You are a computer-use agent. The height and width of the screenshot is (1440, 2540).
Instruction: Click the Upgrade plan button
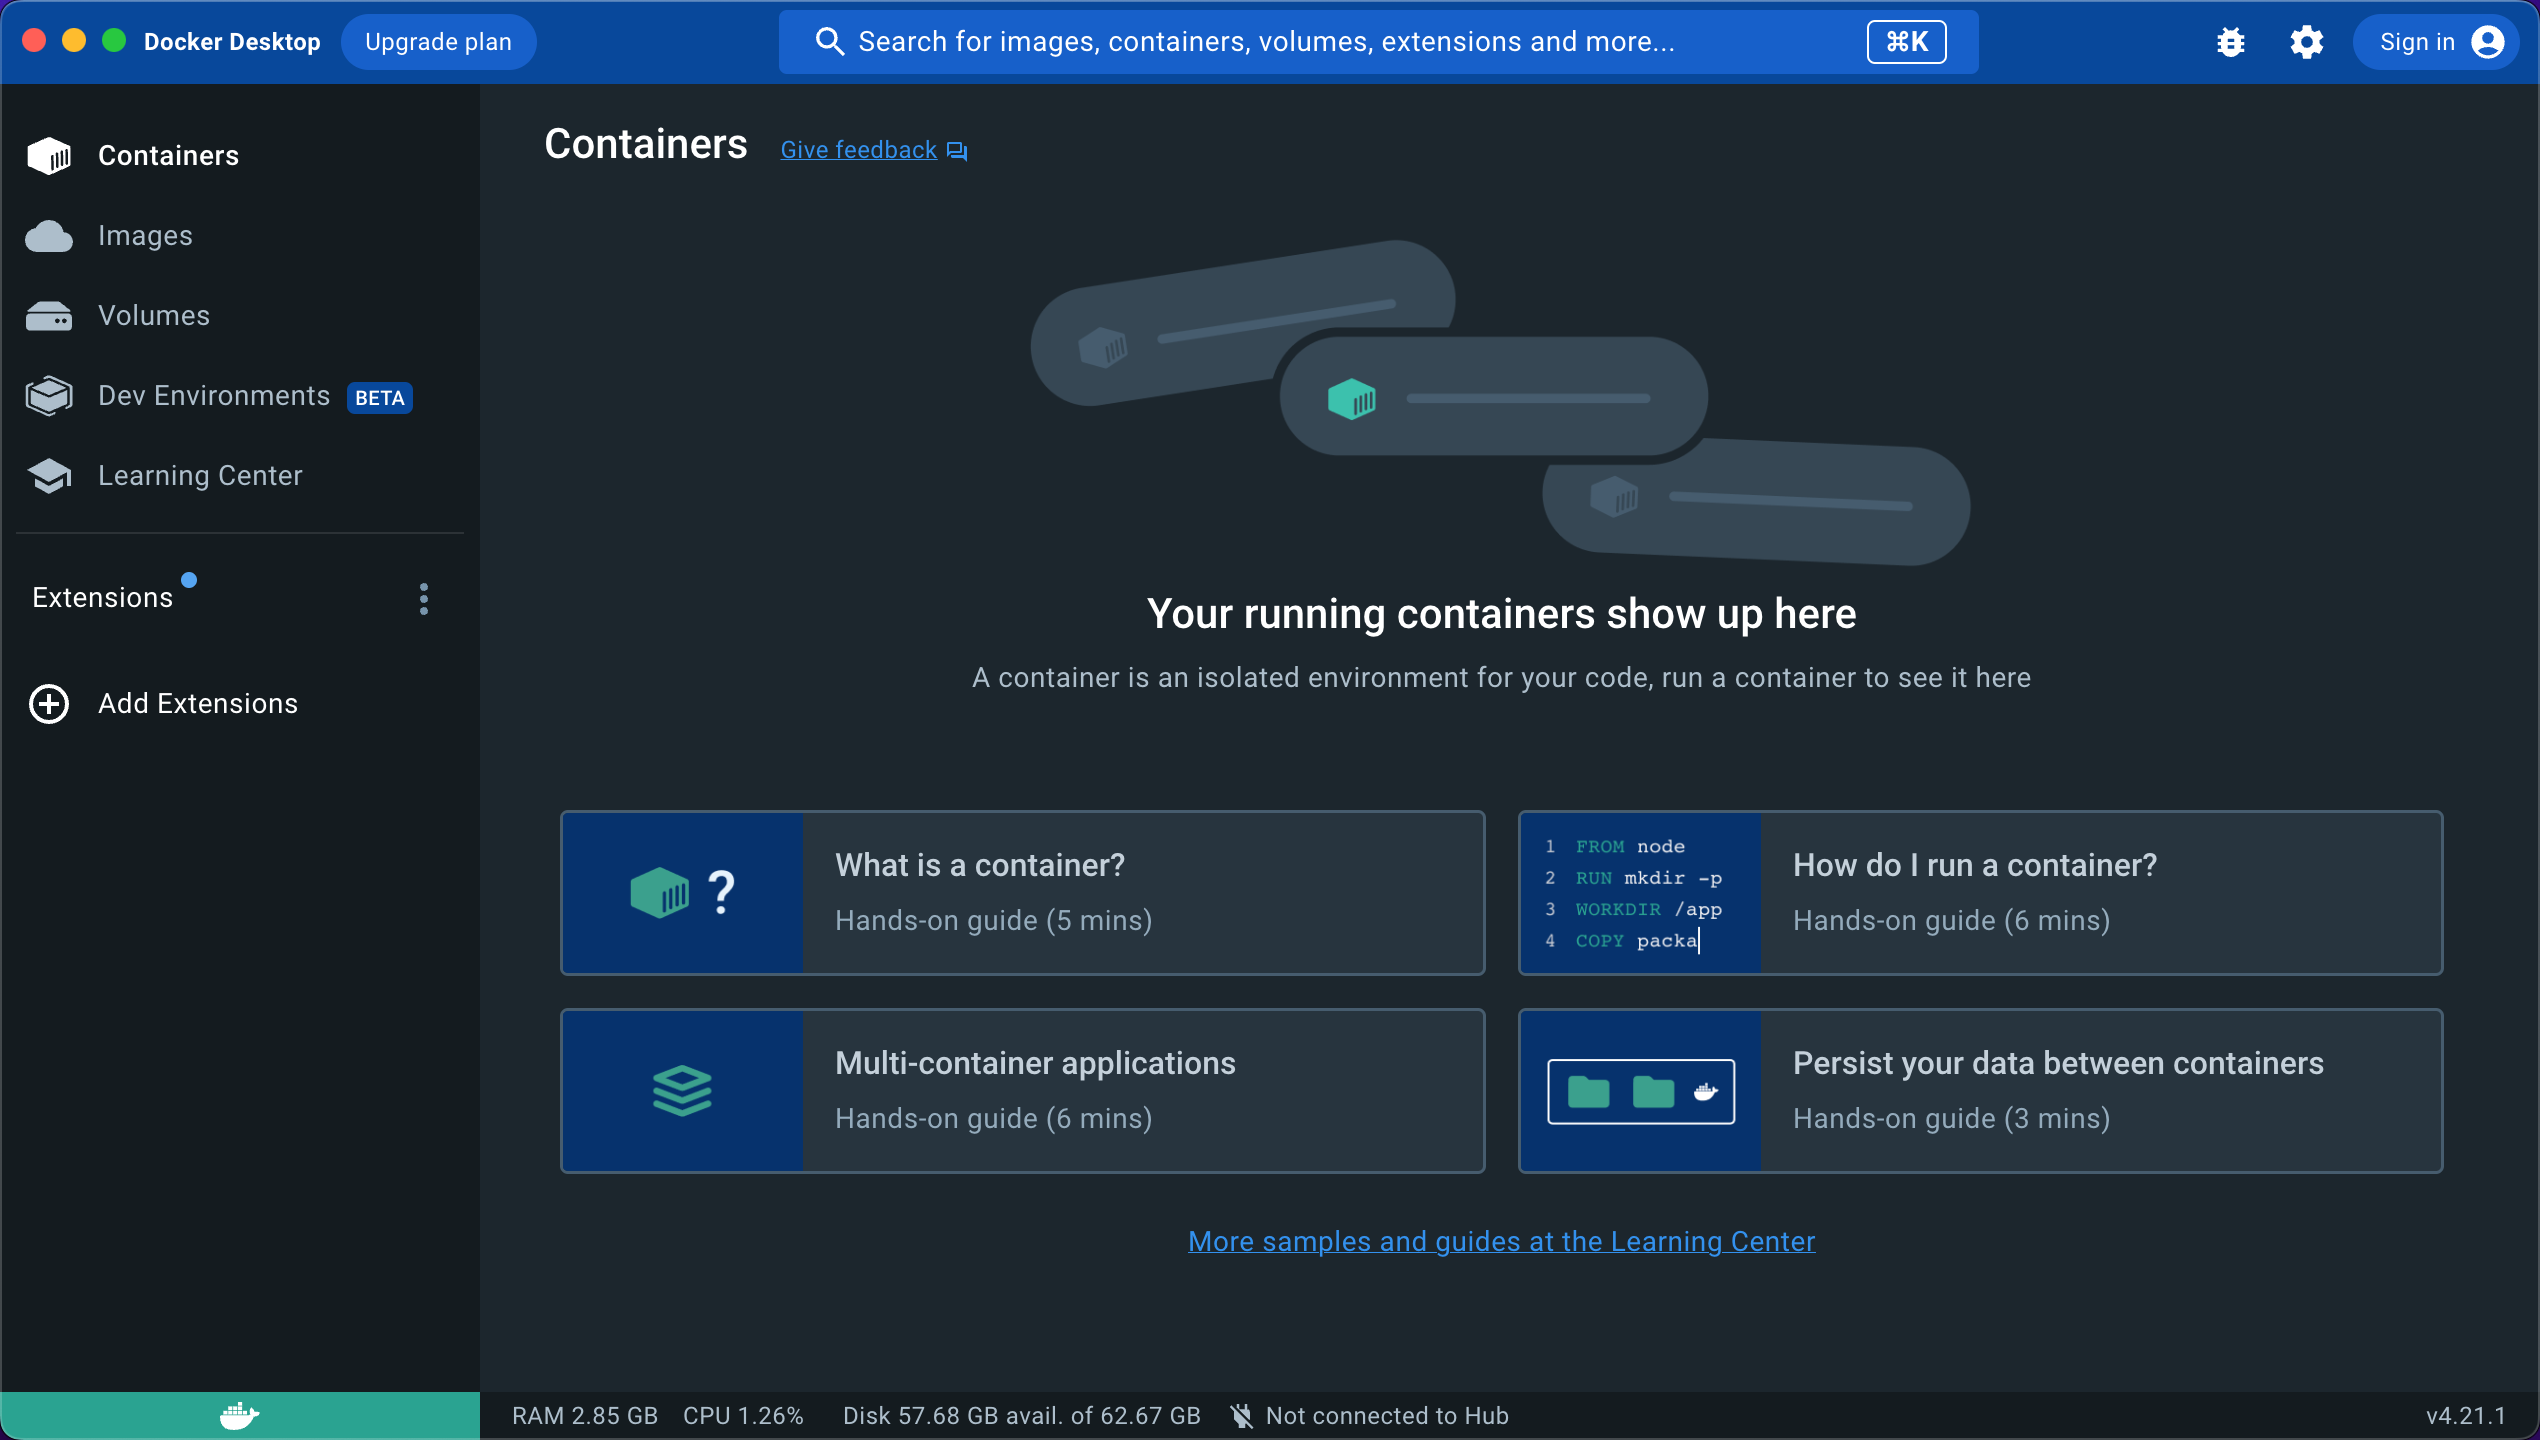coord(438,42)
